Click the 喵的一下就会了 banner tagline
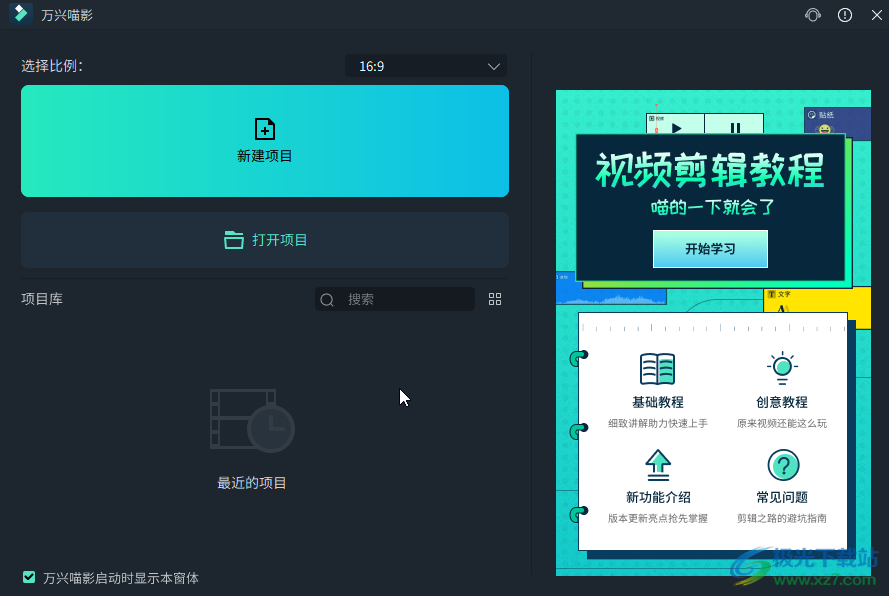 712,207
